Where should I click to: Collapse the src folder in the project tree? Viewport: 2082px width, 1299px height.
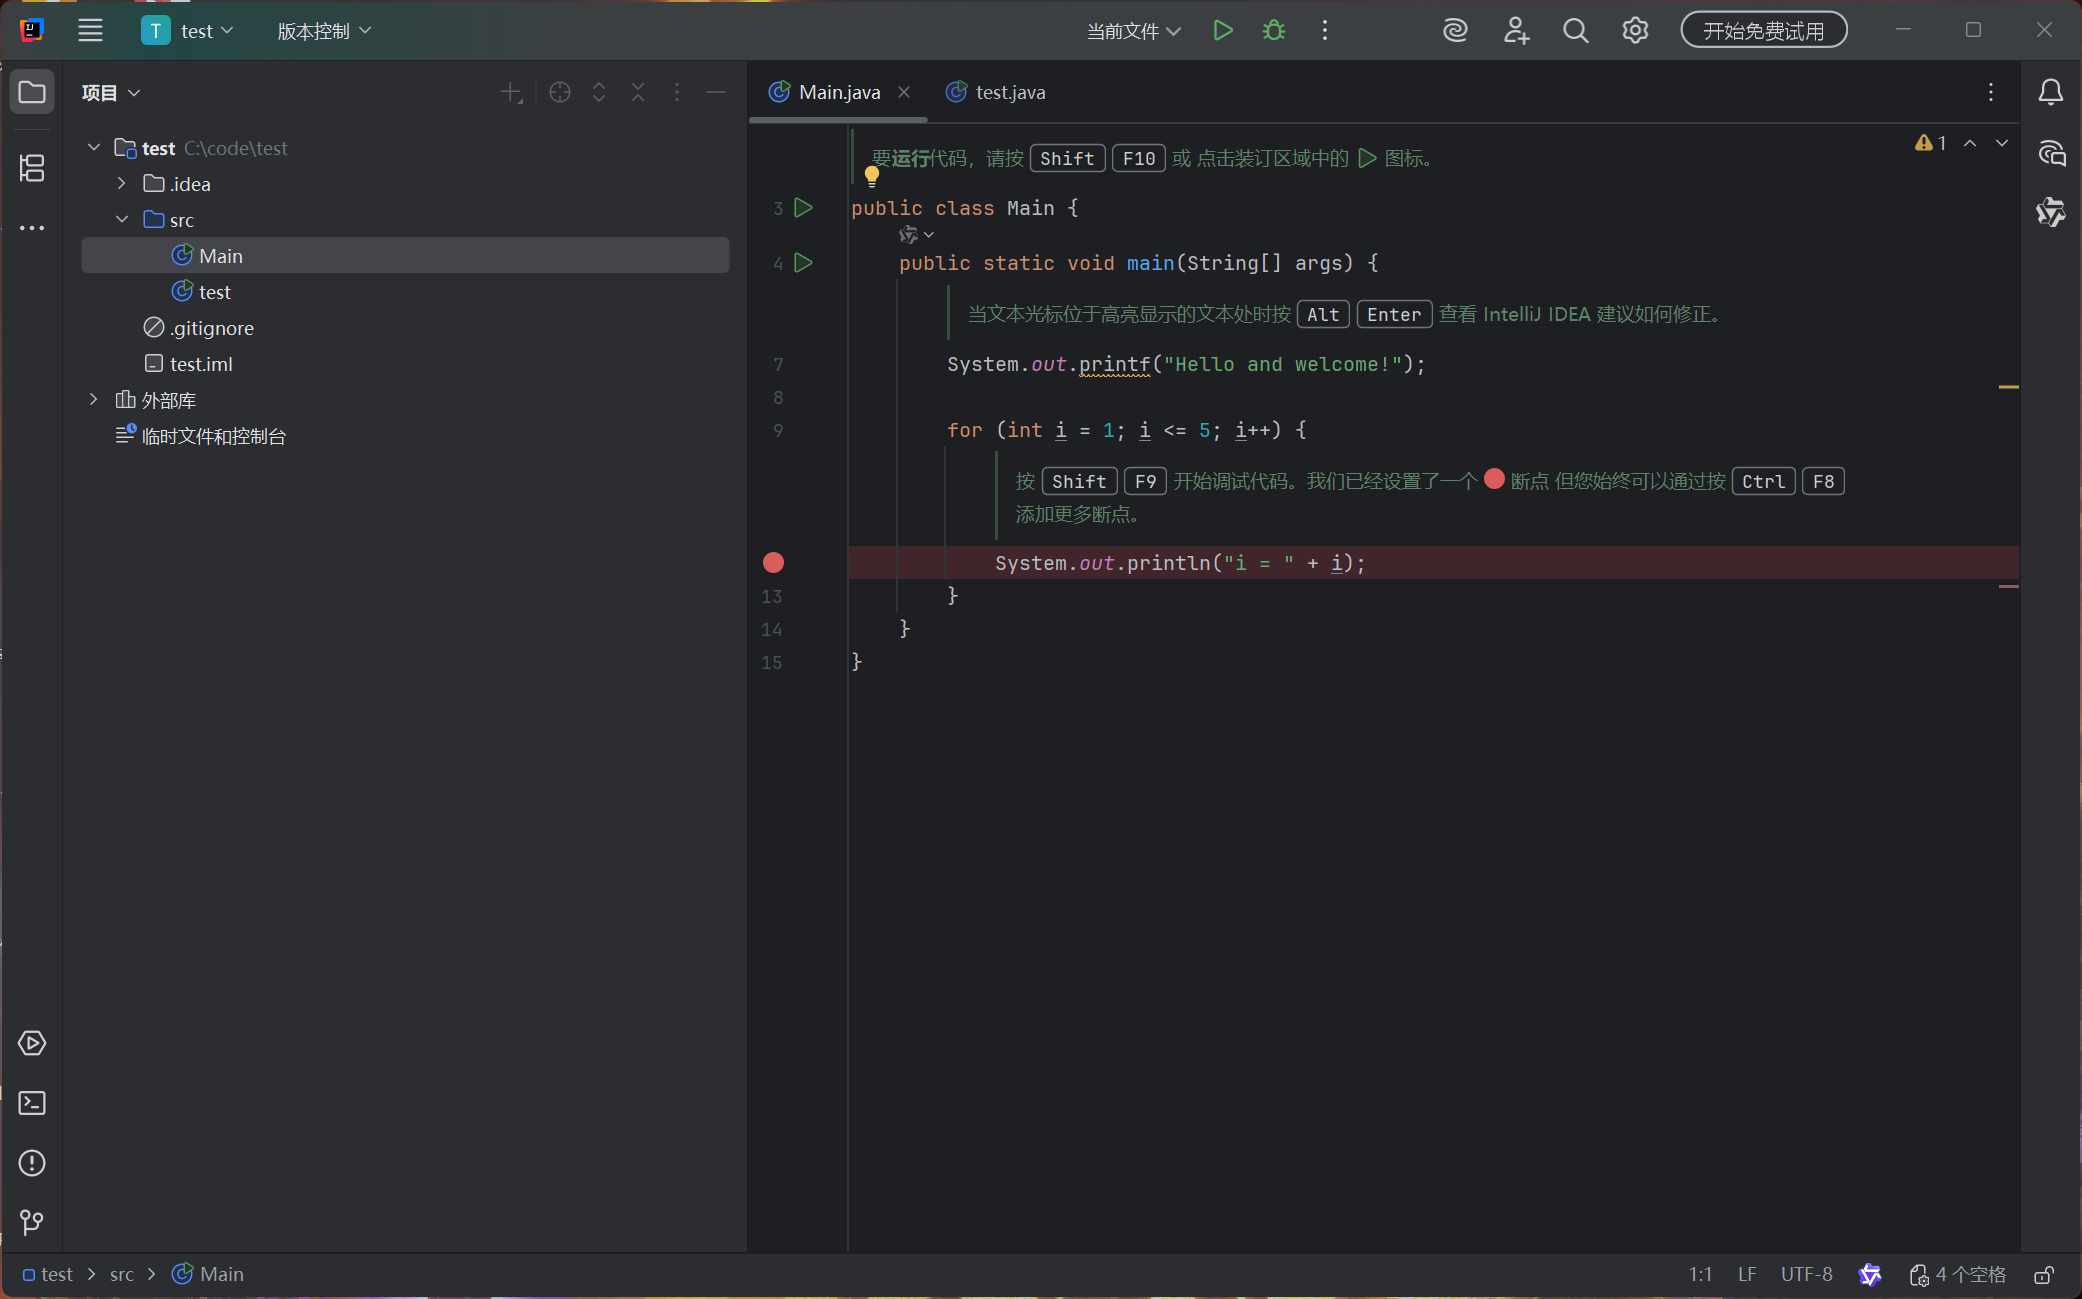click(x=122, y=220)
